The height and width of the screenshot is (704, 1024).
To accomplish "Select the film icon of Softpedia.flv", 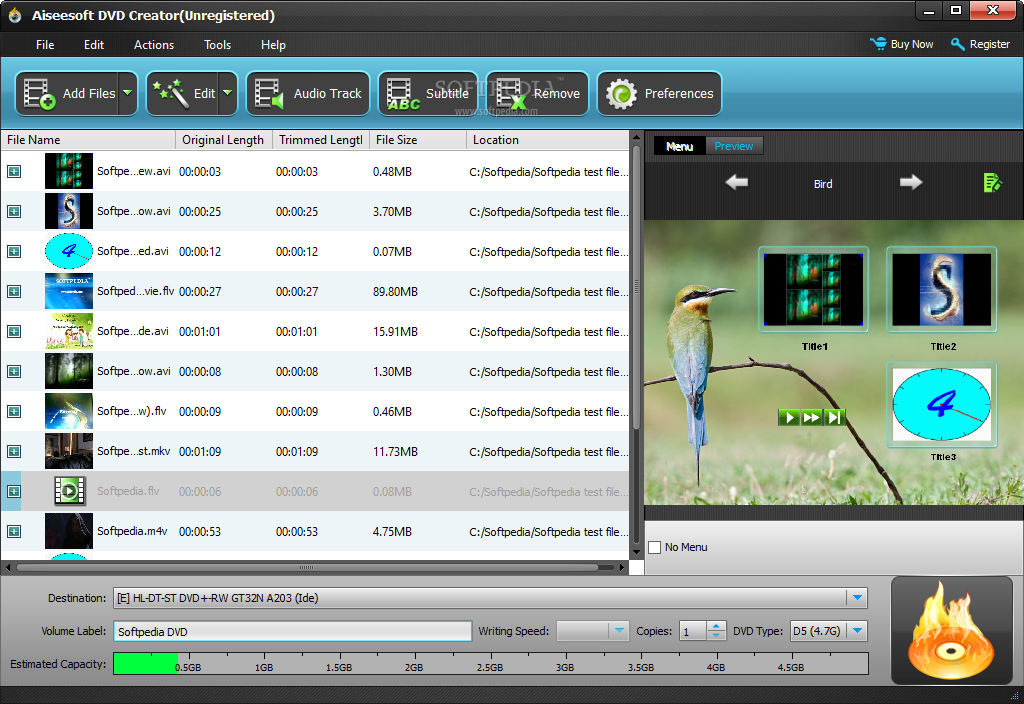I will pyautogui.click(x=69, y=491).
